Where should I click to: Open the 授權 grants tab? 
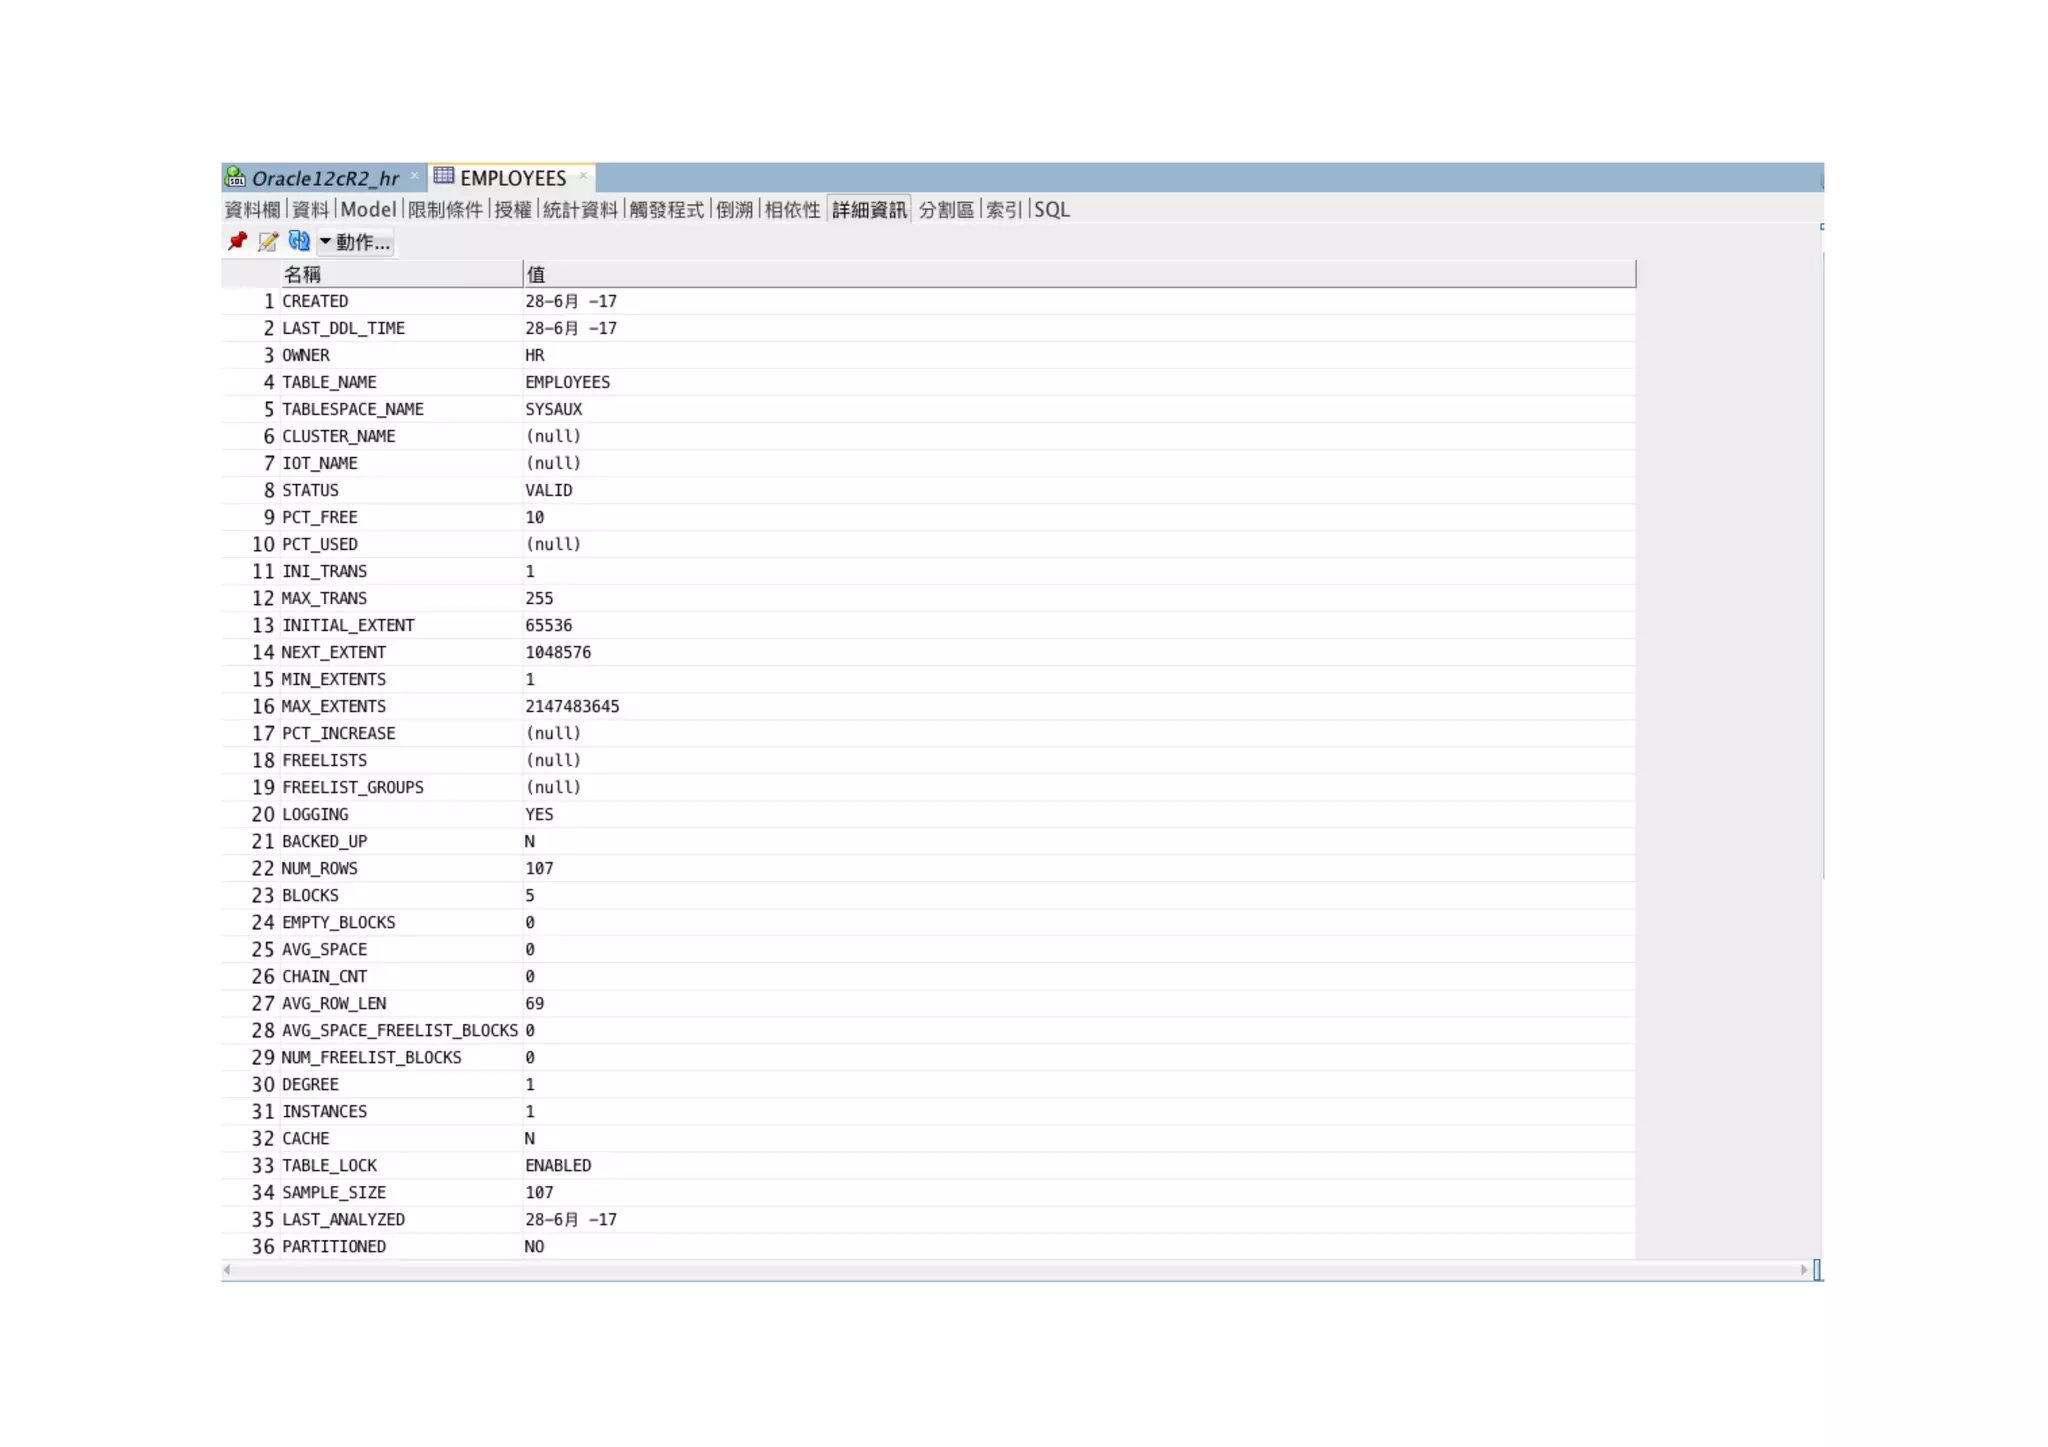513,209
